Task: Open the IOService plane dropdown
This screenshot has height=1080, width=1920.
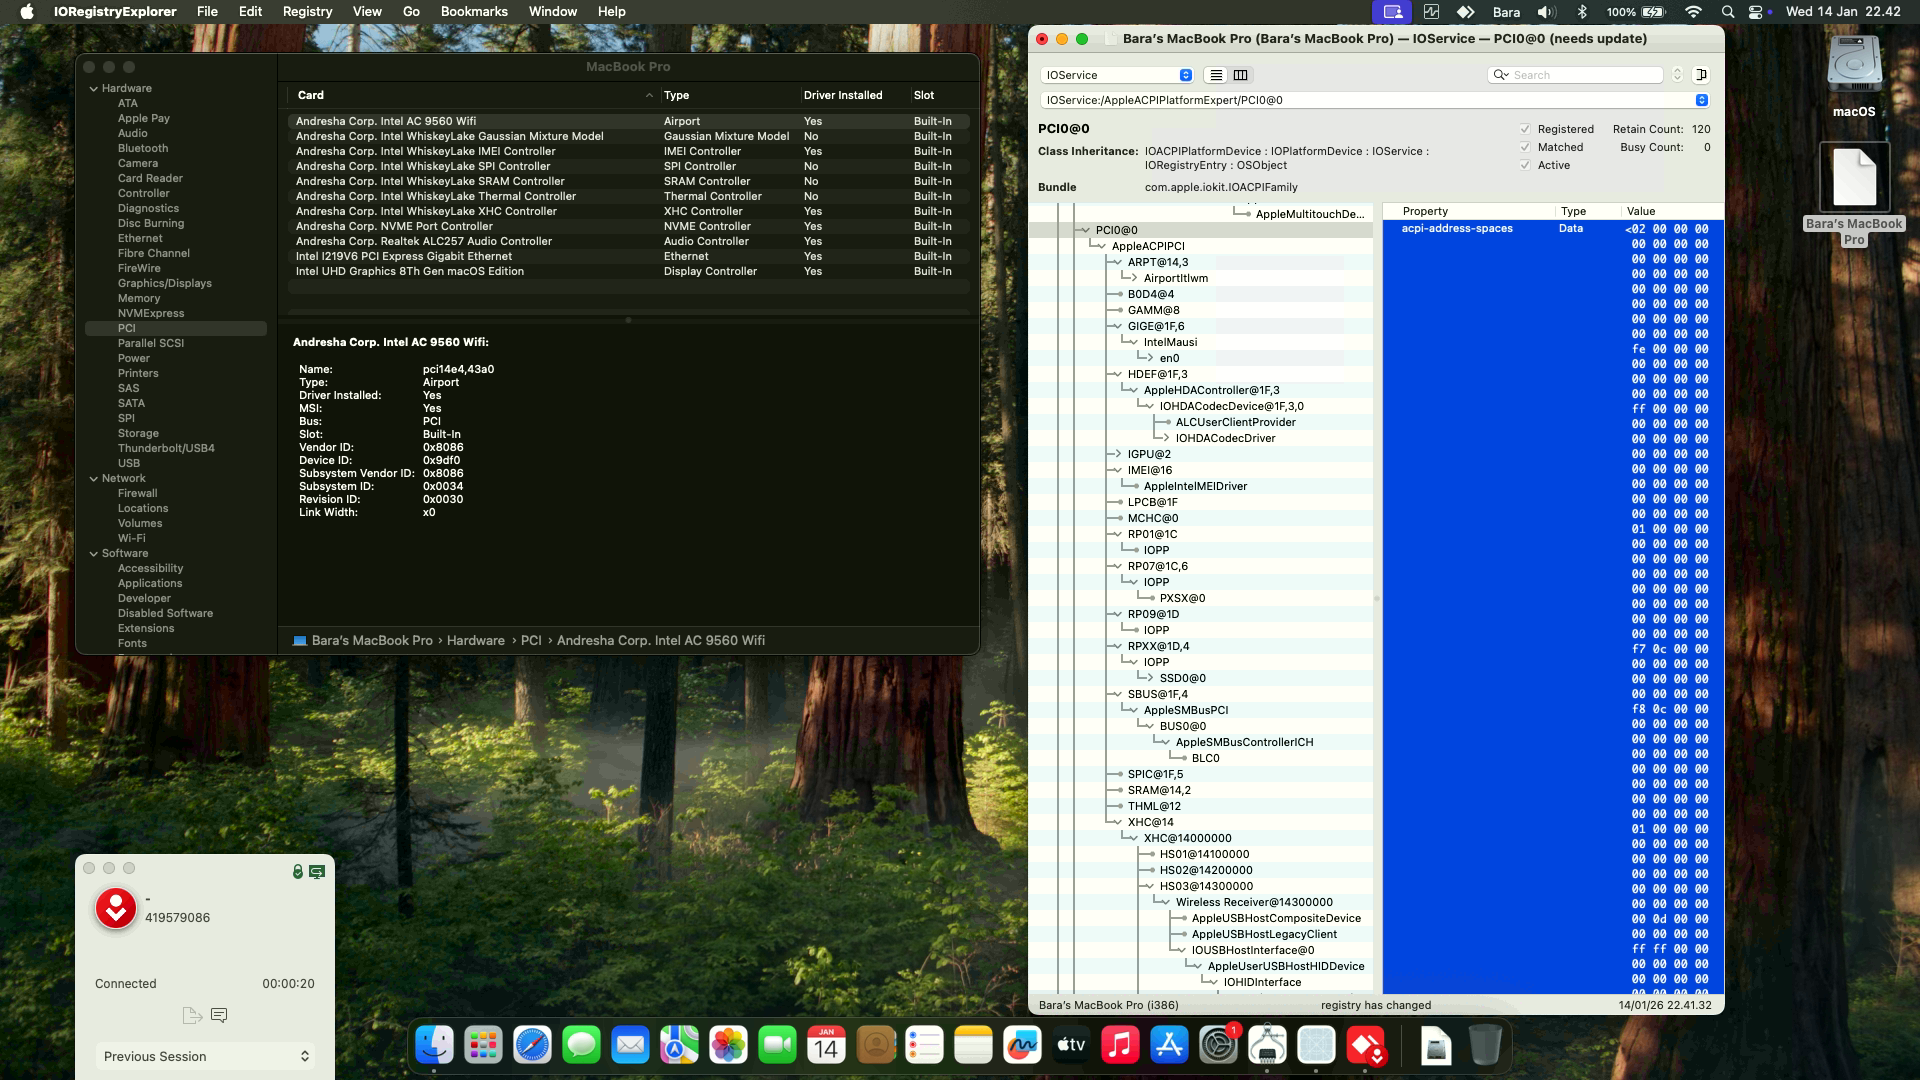Action: [1117, 75]
